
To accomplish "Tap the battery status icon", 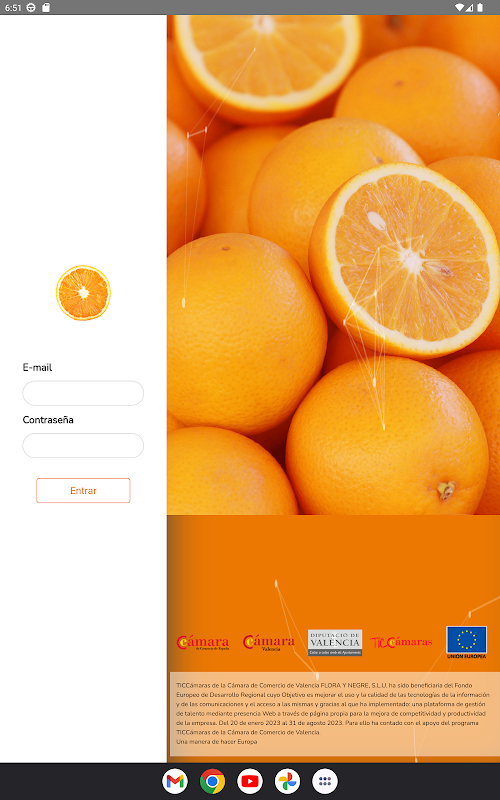I will click(480, 7).
